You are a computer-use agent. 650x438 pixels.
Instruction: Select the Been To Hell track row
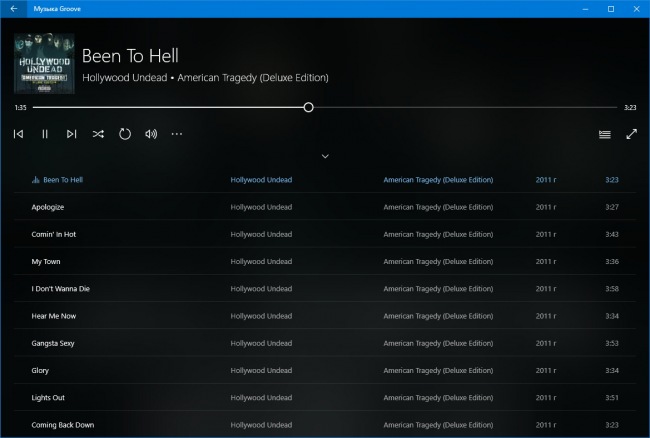(325, 179)
